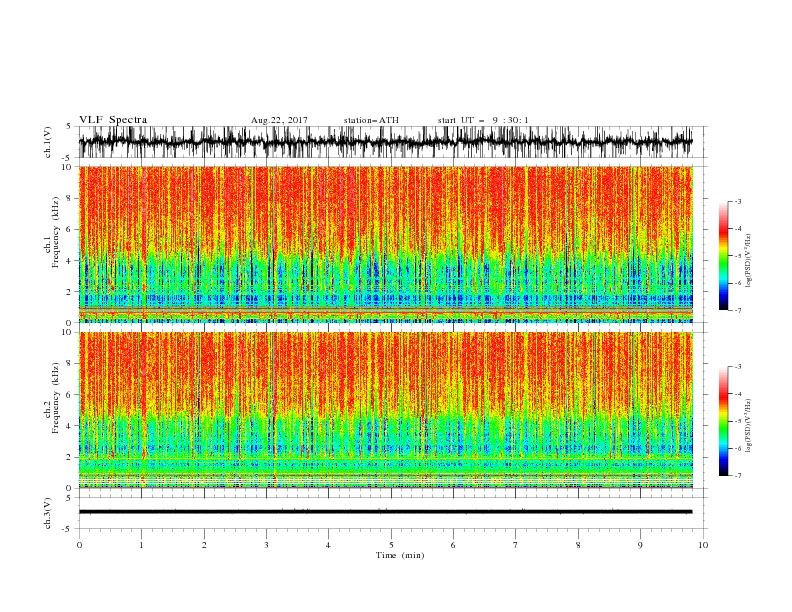The height and width of the screenshot is (612, 792).
Task: Click the "-7" label on upper colorbar
Action: point(737,310)
